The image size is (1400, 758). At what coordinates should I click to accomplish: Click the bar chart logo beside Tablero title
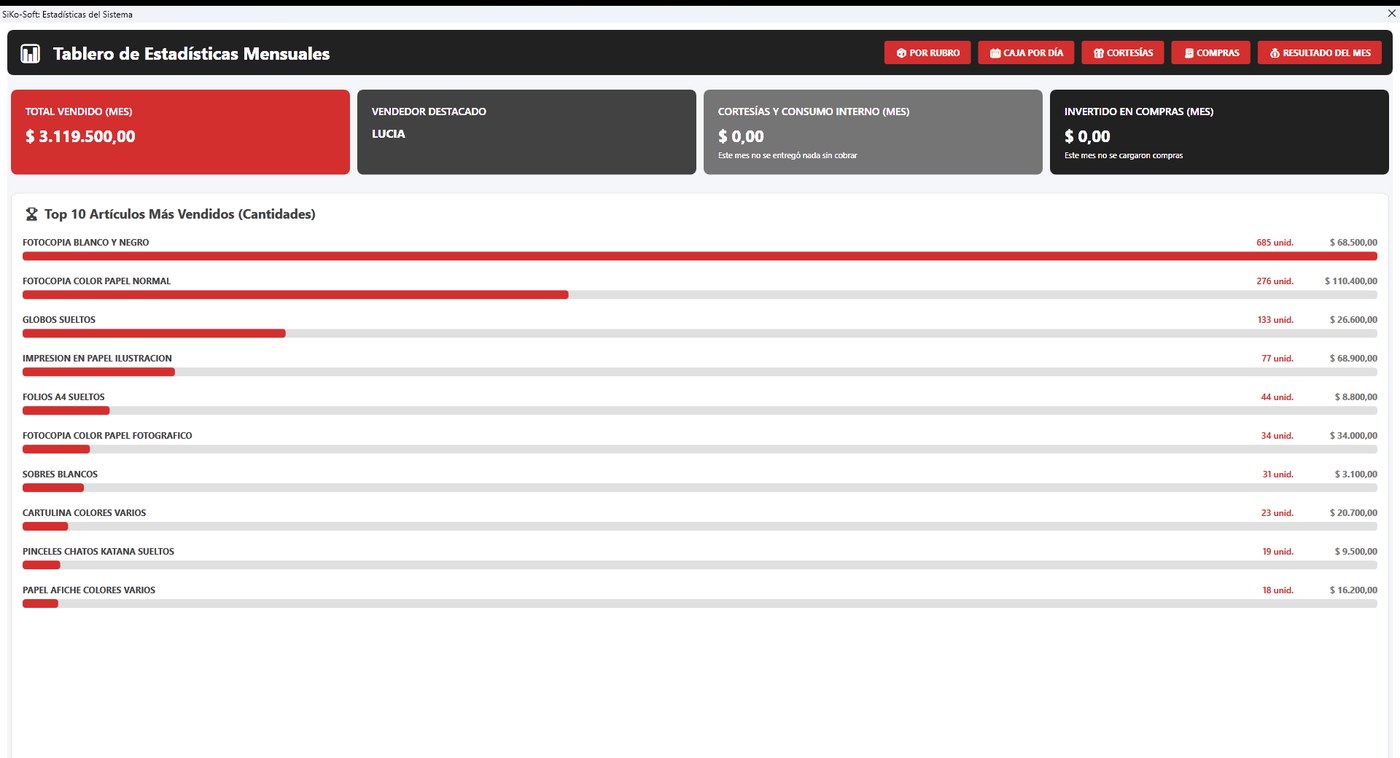click(x=30, y=54)
